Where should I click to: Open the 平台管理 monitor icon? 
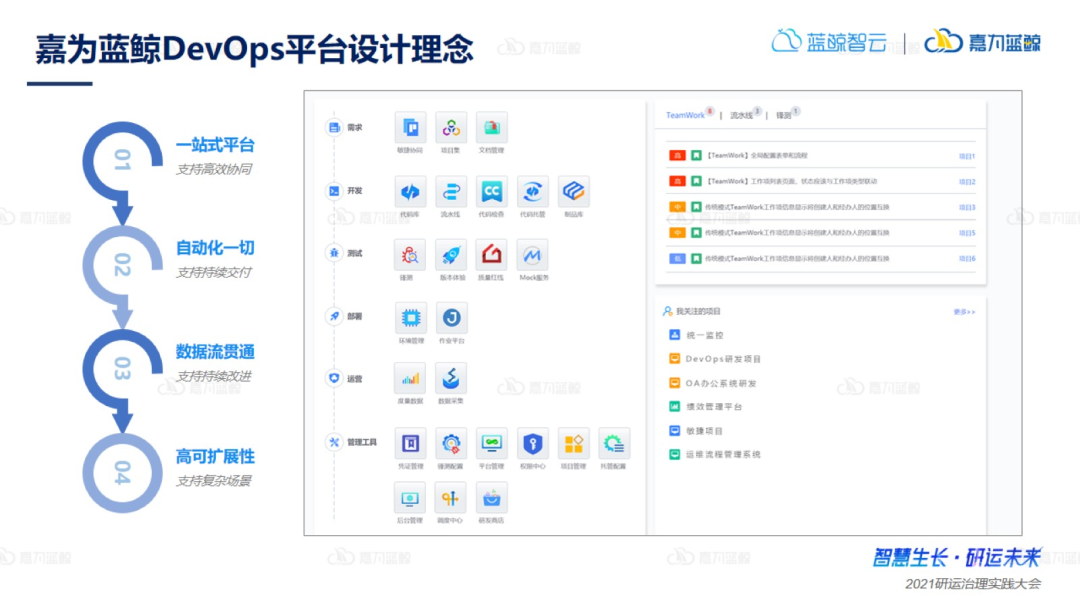[x=491, y=443]
